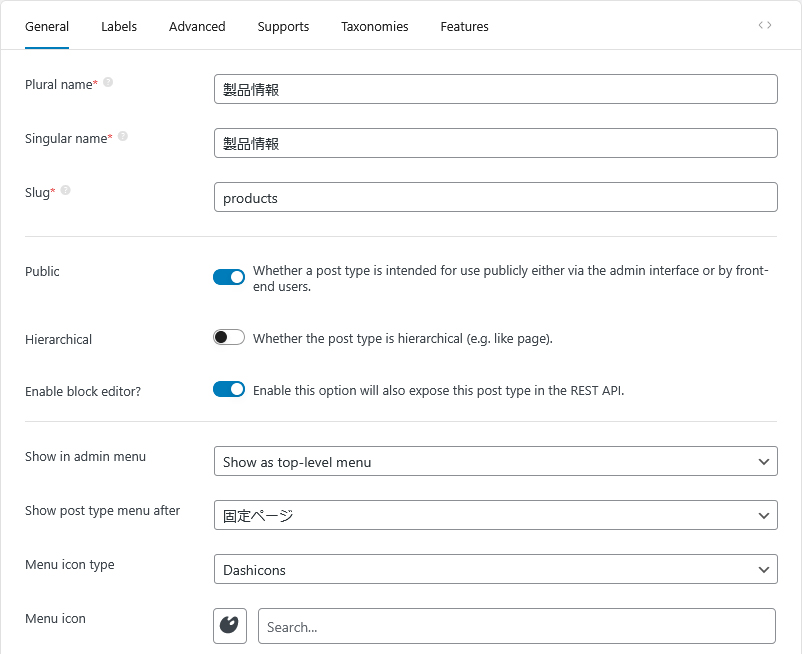Expand Show post type menu after dropdown
This screenshot has height=654, width=802.
coord(495,515)
